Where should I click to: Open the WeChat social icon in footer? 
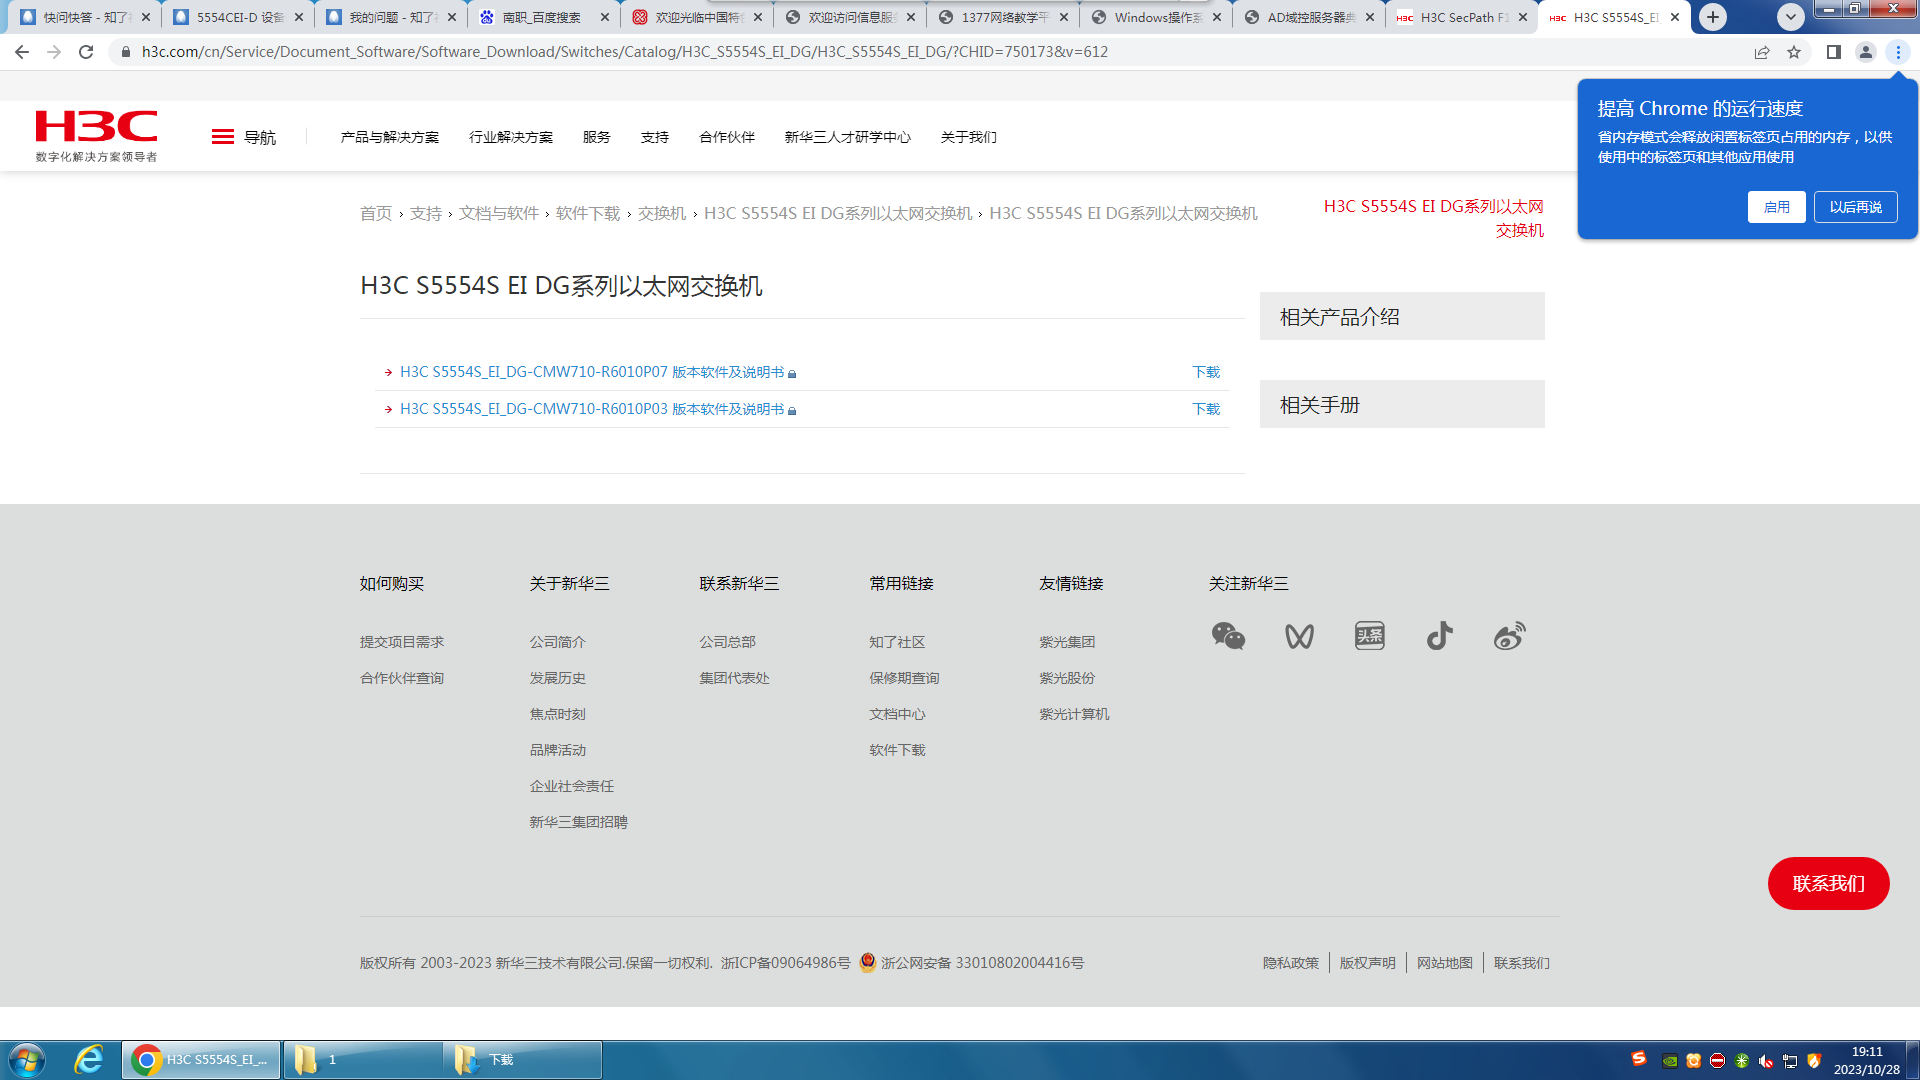point(1228,636)
